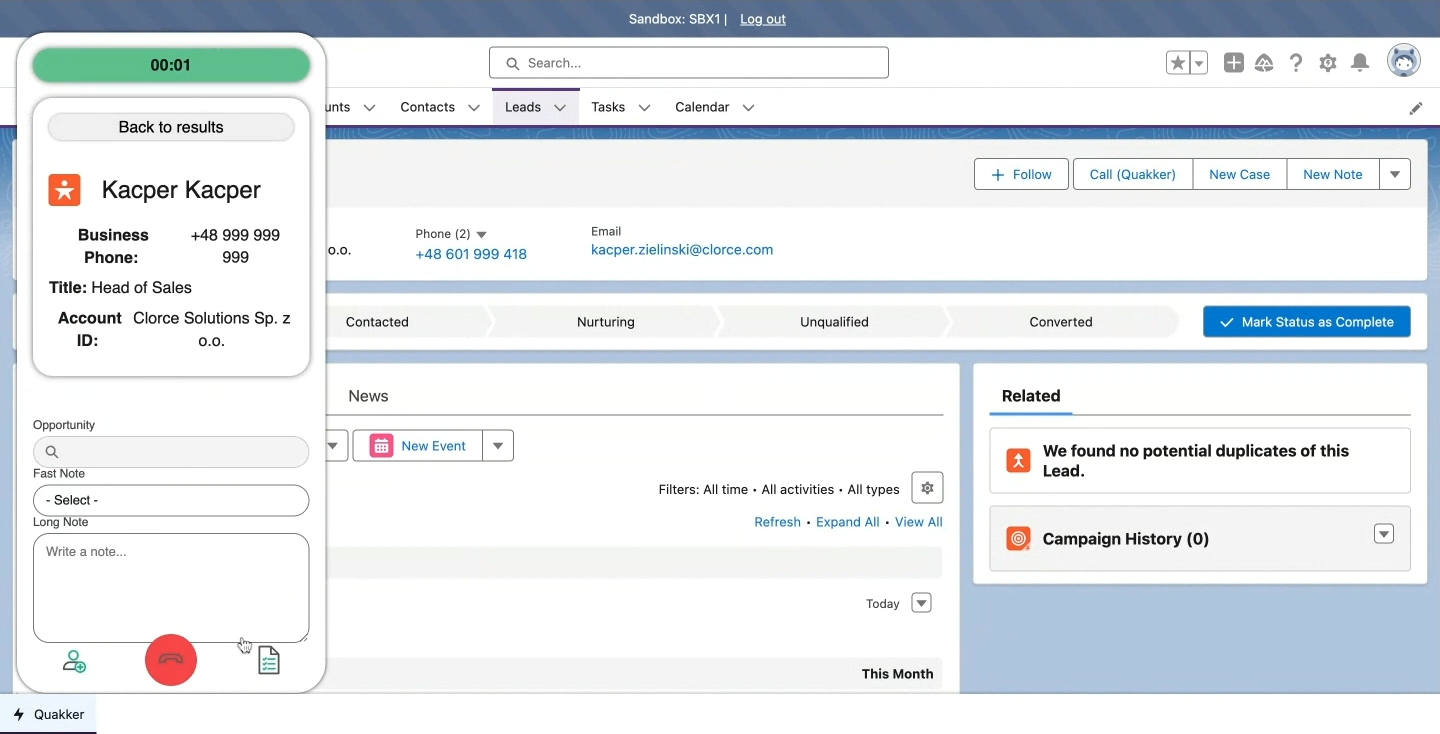This screenshot has height=734, width=1440.
Task: Select the Converted status stage
Action: (1061, 322)
